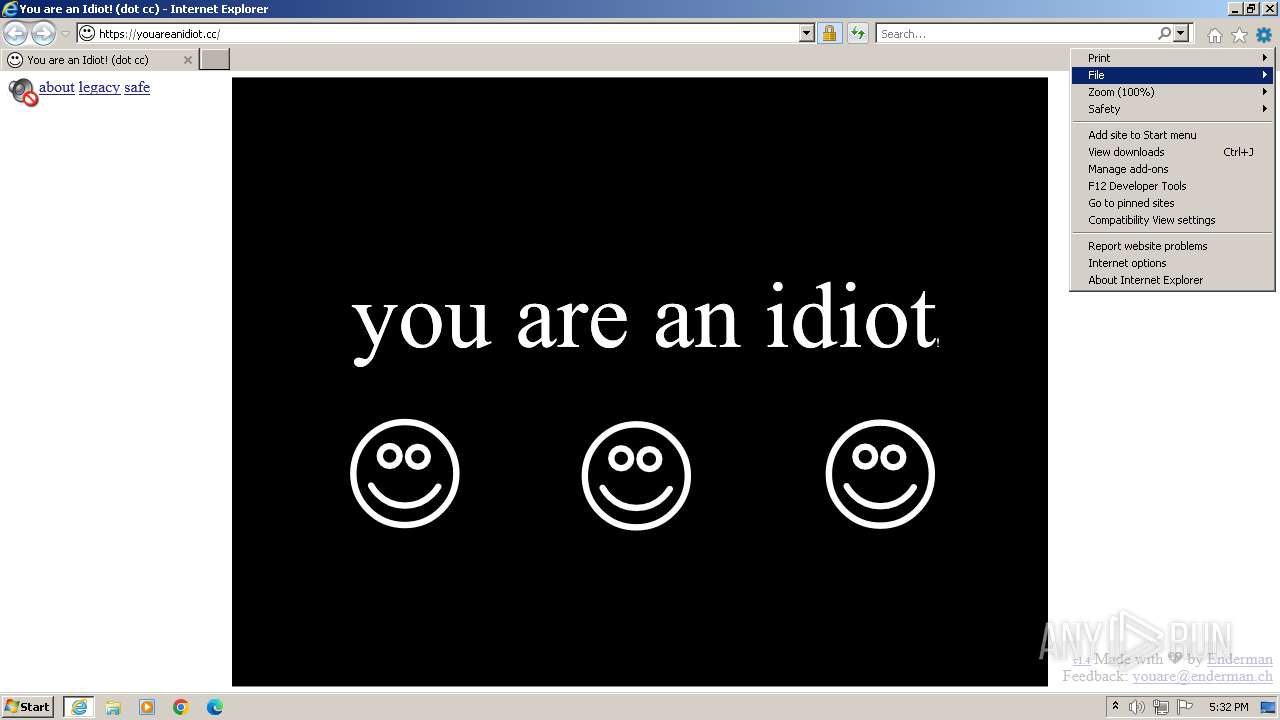Select the 'You are an Idiot! (dot cc)' tab
Screen dimensions: 1280x720
[98, 60]
